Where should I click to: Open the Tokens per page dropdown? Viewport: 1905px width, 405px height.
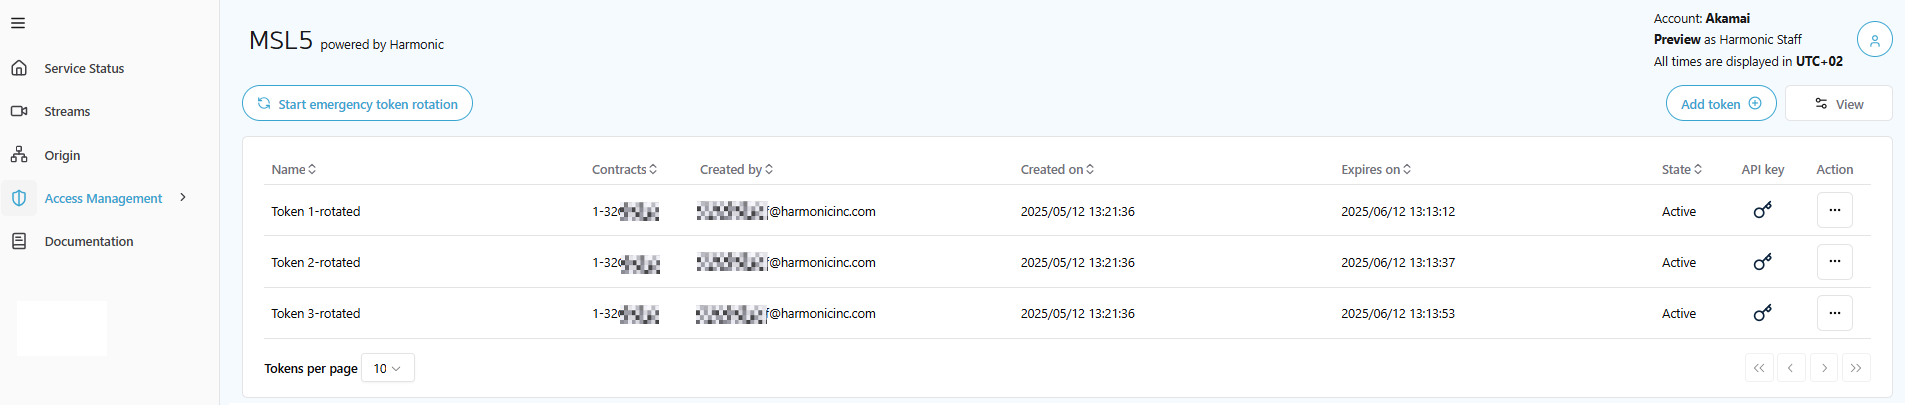[x=387, y=368]
